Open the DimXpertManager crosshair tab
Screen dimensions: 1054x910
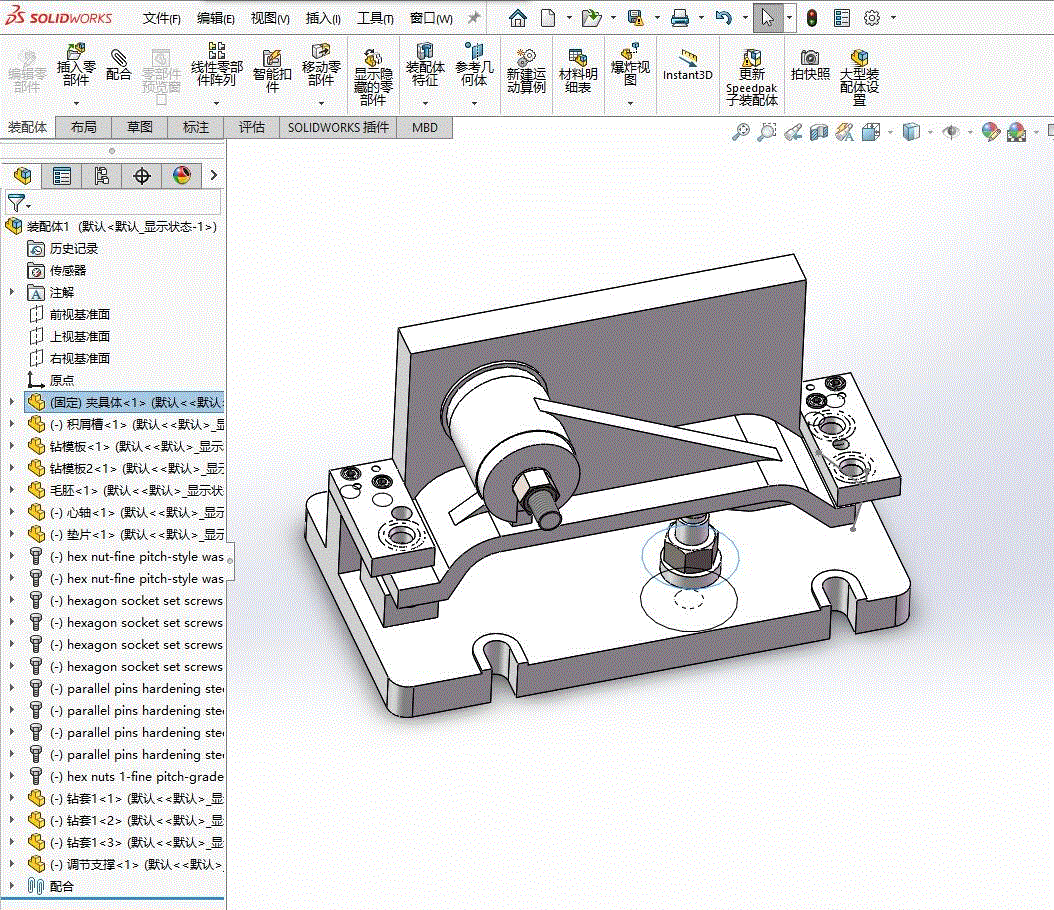142,176
